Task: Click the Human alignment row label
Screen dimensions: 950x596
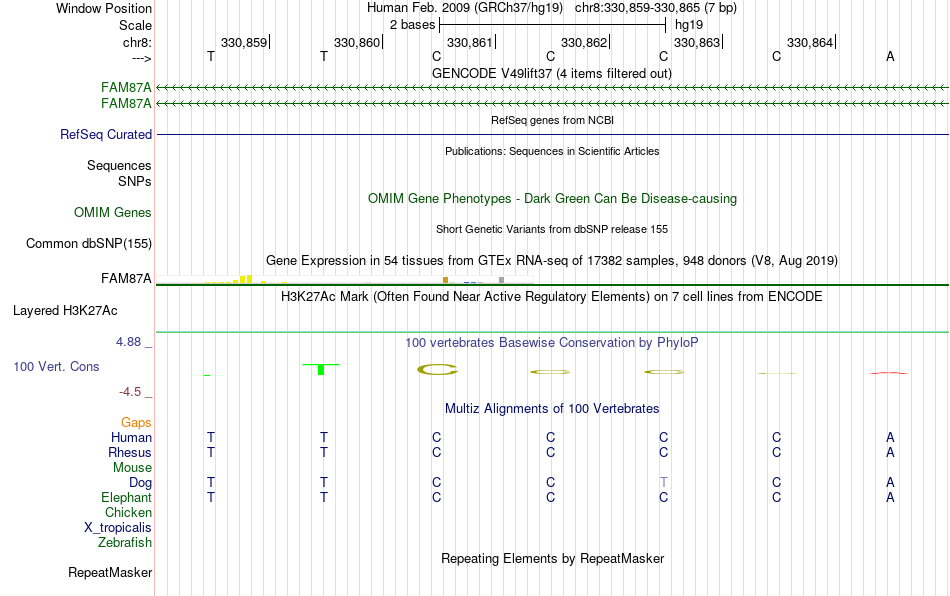Action: (131, 437)
